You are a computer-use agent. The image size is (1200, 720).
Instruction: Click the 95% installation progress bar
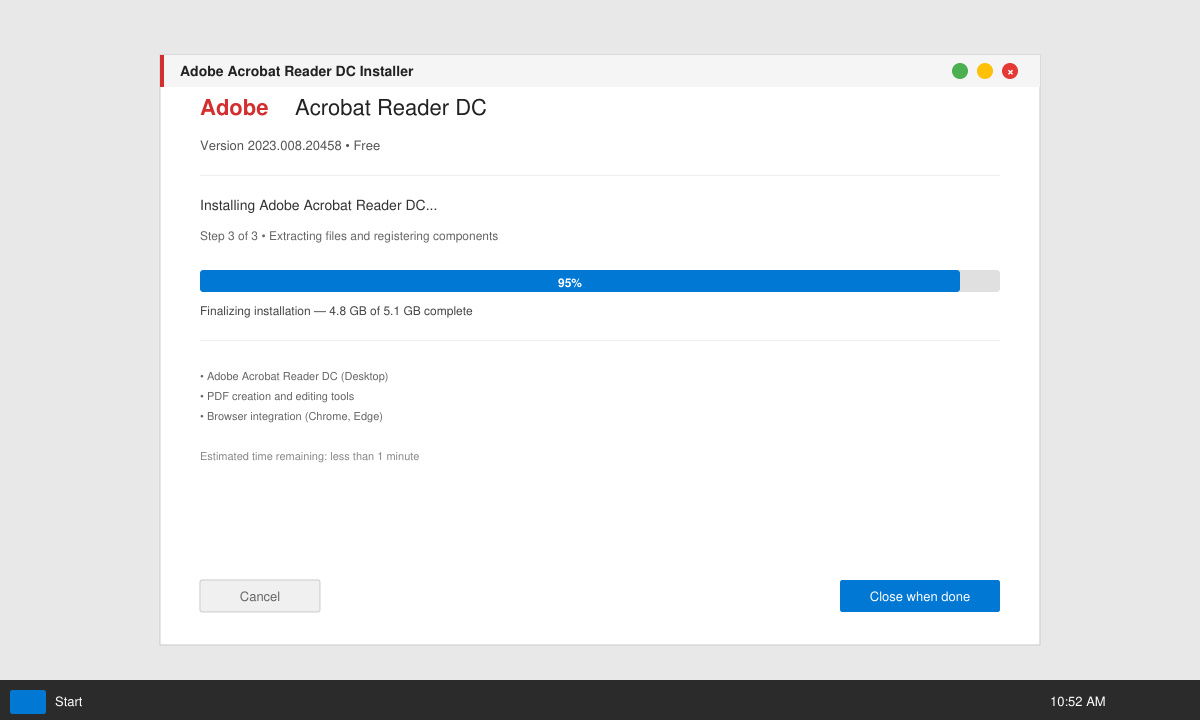(x=600, y=281)
